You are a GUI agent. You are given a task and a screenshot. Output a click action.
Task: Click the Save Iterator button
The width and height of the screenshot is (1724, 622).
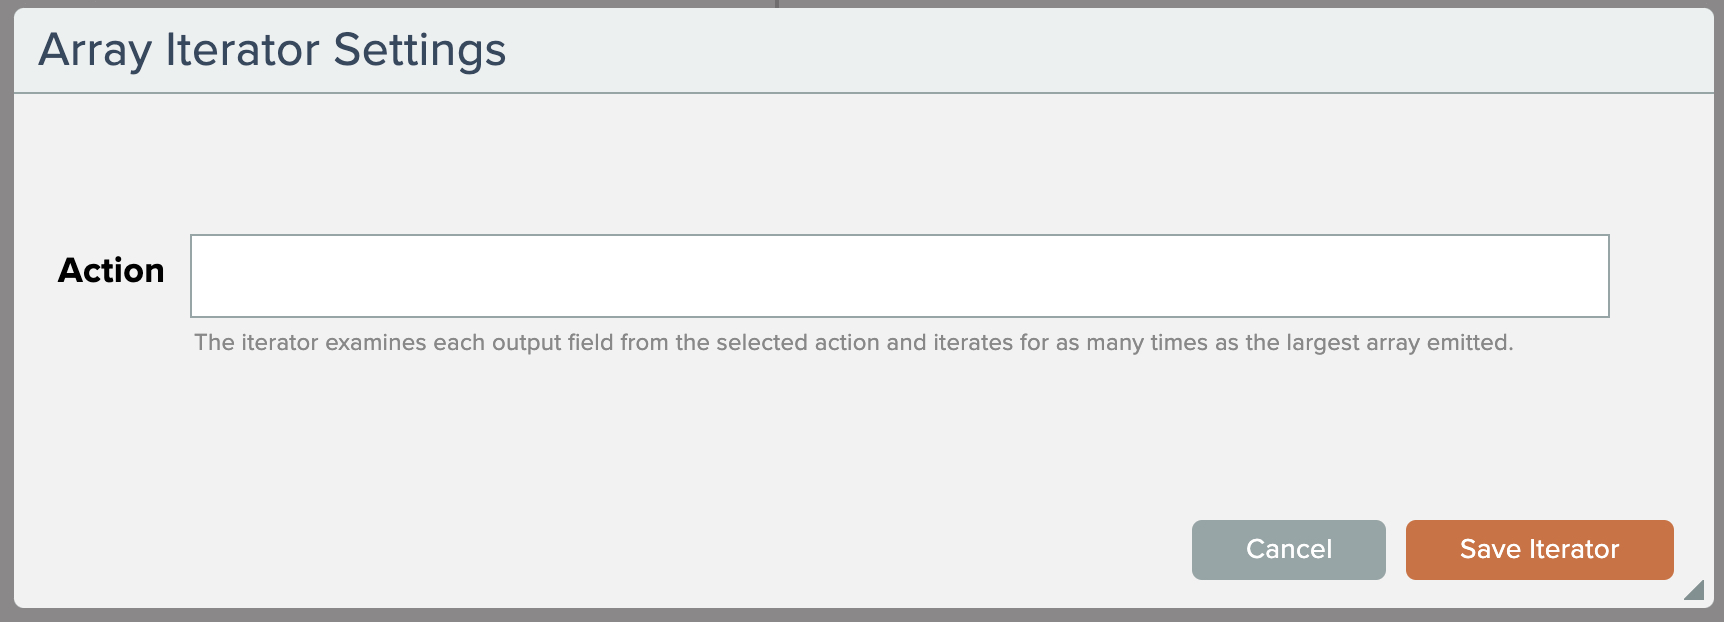point(1539,549)
